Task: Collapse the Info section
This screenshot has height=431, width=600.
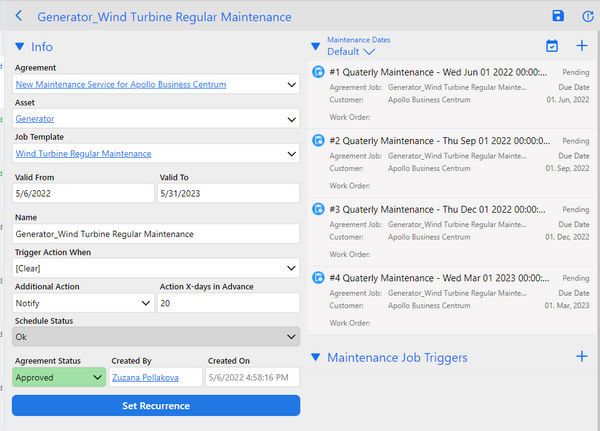Action: pos(19,46)
